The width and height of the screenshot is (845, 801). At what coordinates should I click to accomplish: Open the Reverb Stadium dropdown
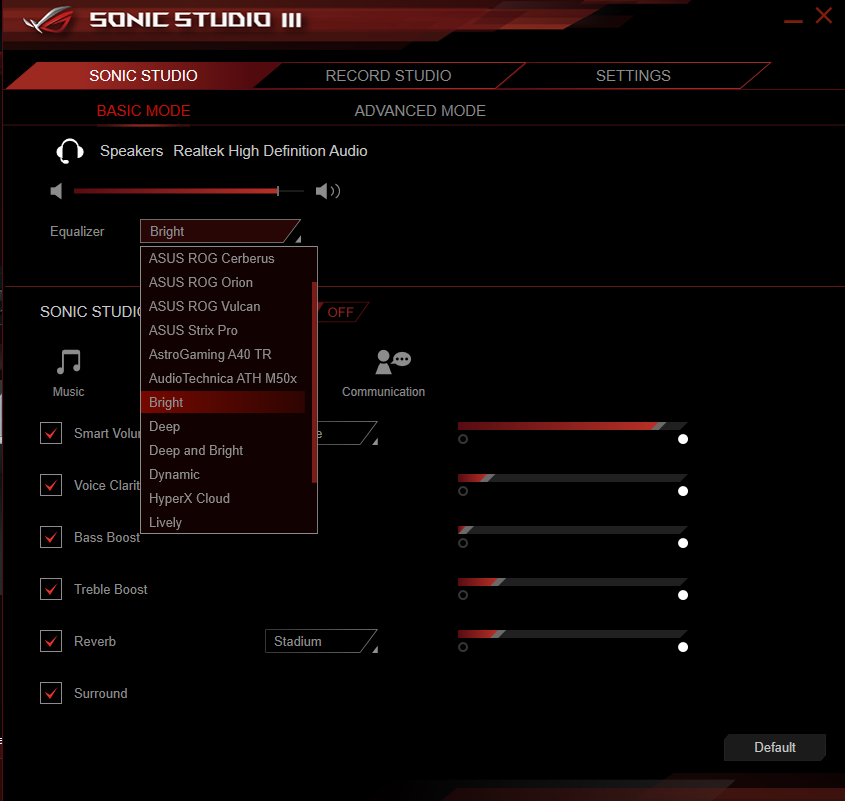point(321,641)
